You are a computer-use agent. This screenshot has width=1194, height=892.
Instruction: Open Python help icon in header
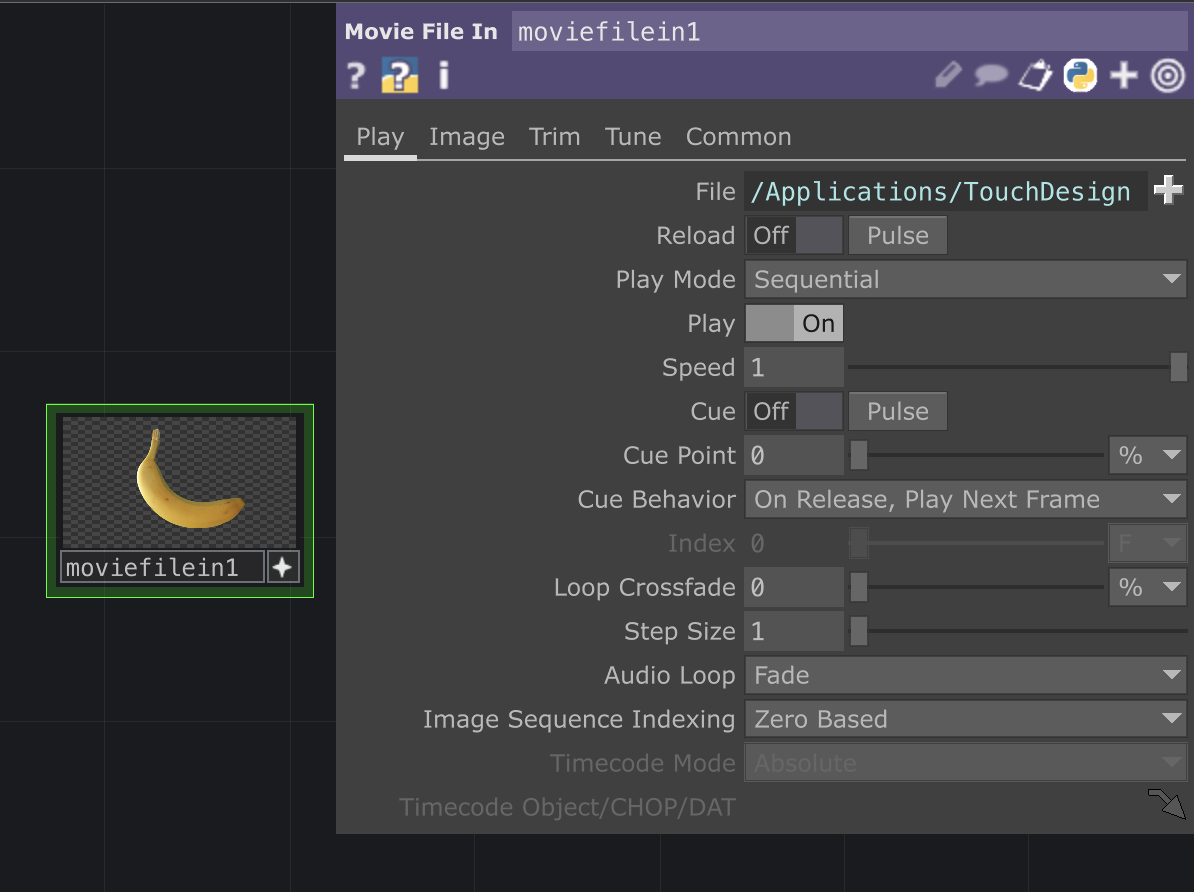[399, 76]
